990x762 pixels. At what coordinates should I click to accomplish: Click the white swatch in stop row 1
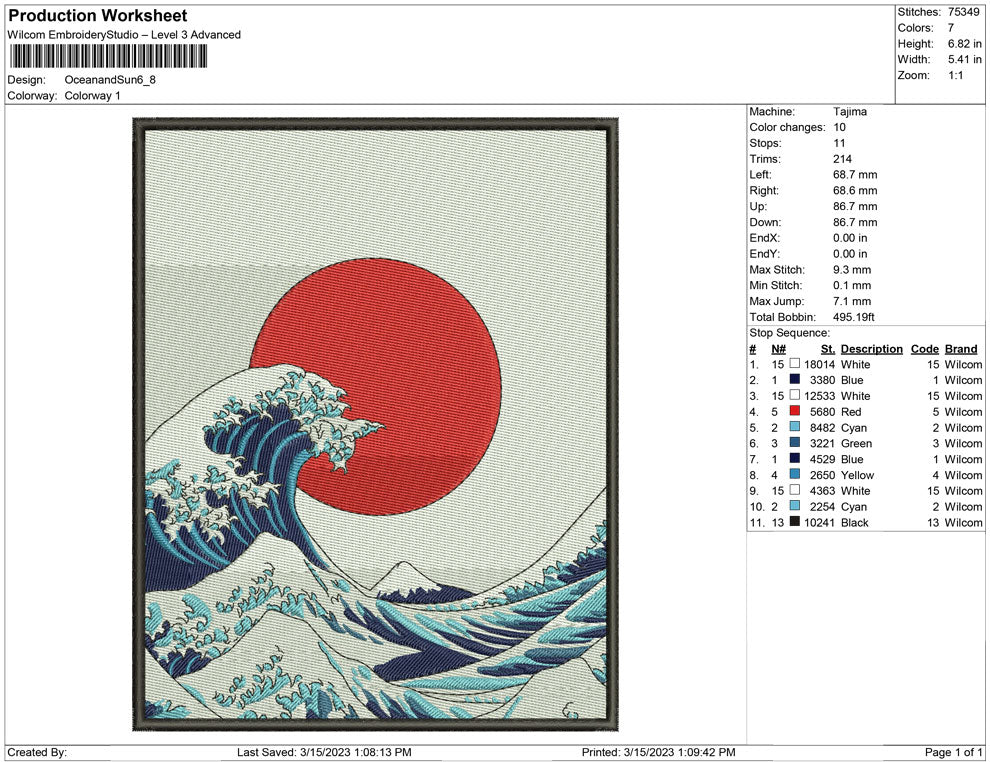(795, 364)
